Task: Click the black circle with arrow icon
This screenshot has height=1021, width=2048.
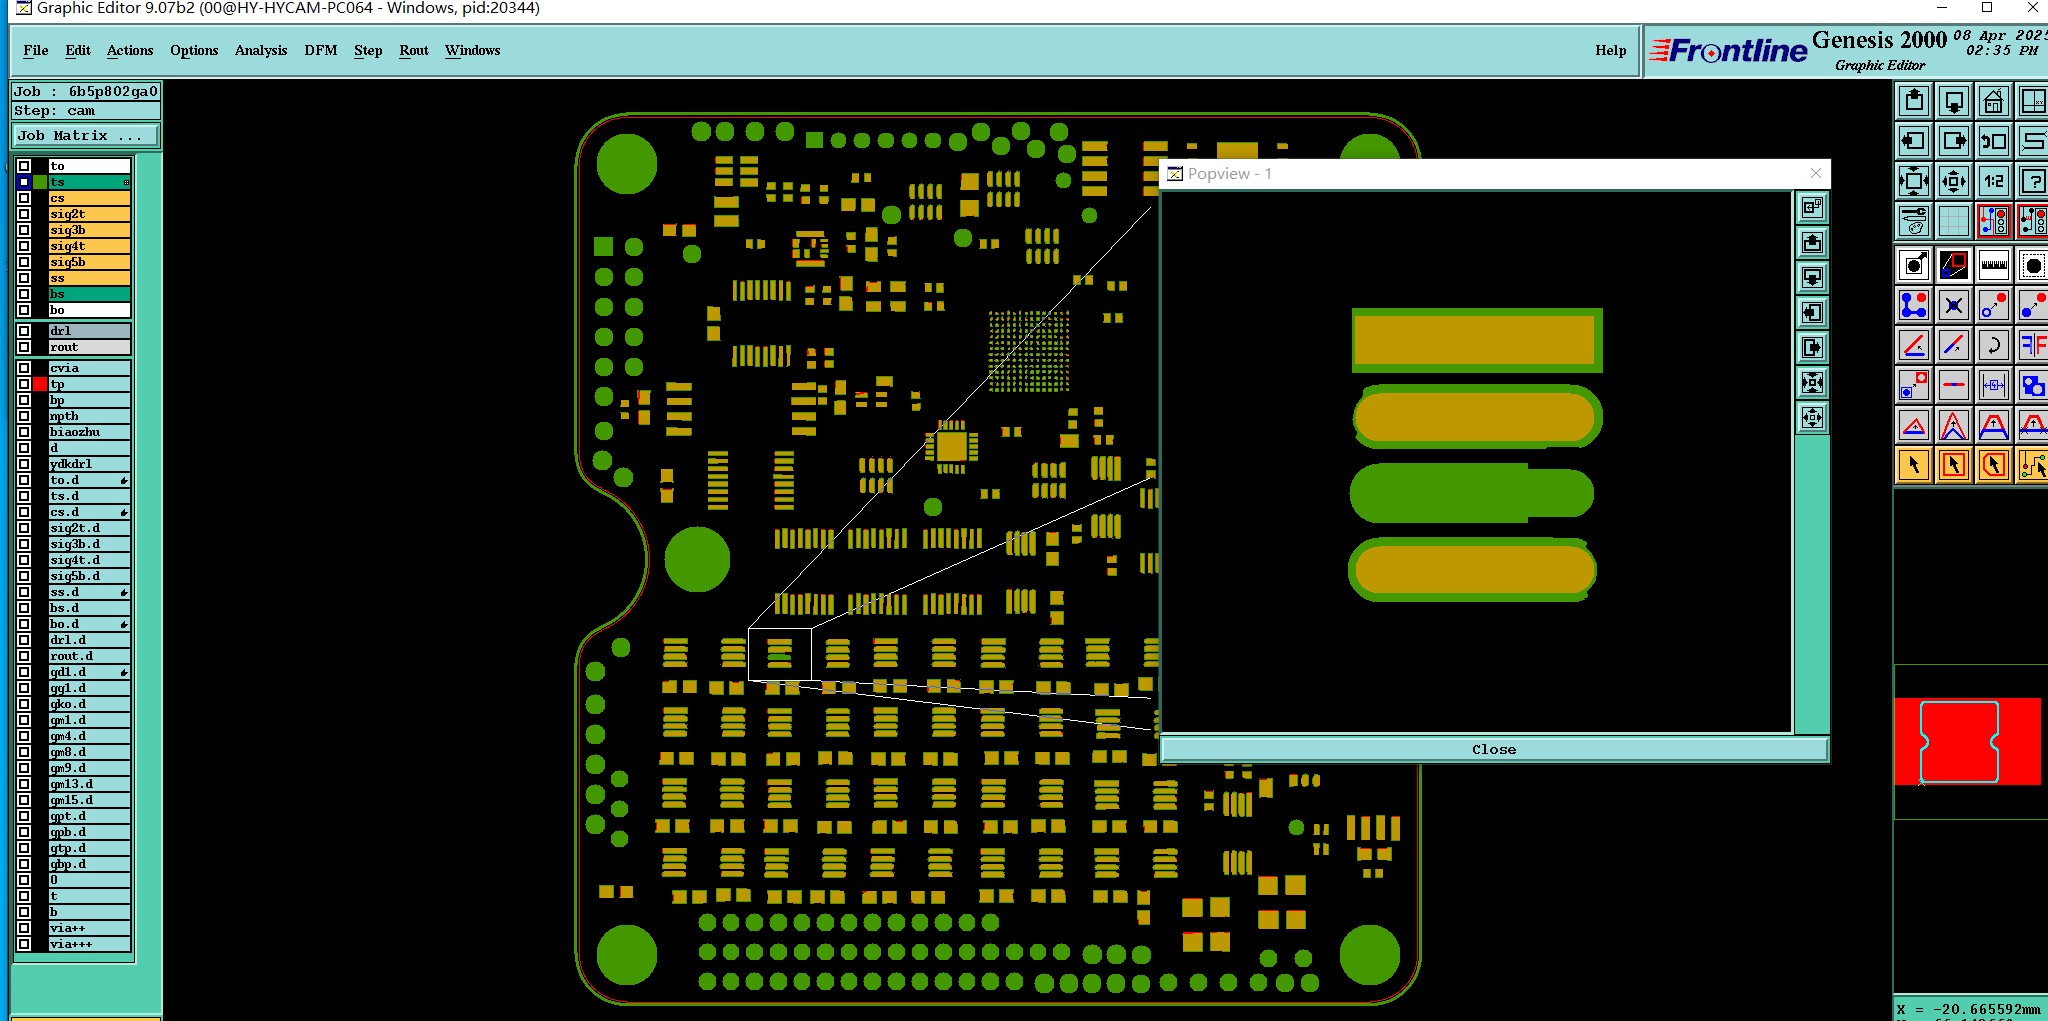Action: (1913, 265)
